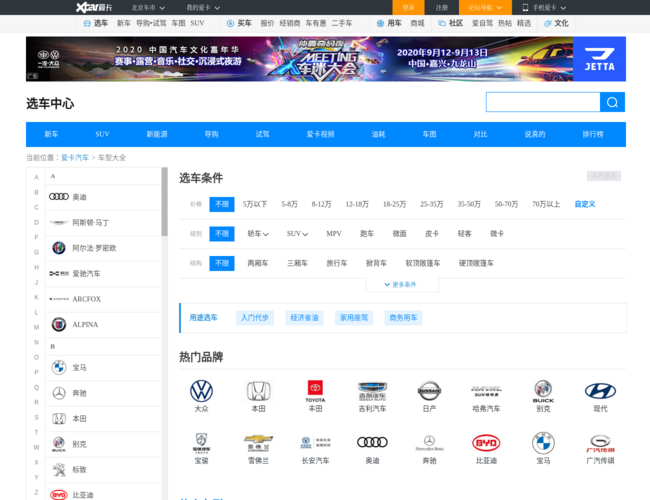This screenshot has height=500, width=650.
Task: Focus the car search input field
Action: [543, 102]
